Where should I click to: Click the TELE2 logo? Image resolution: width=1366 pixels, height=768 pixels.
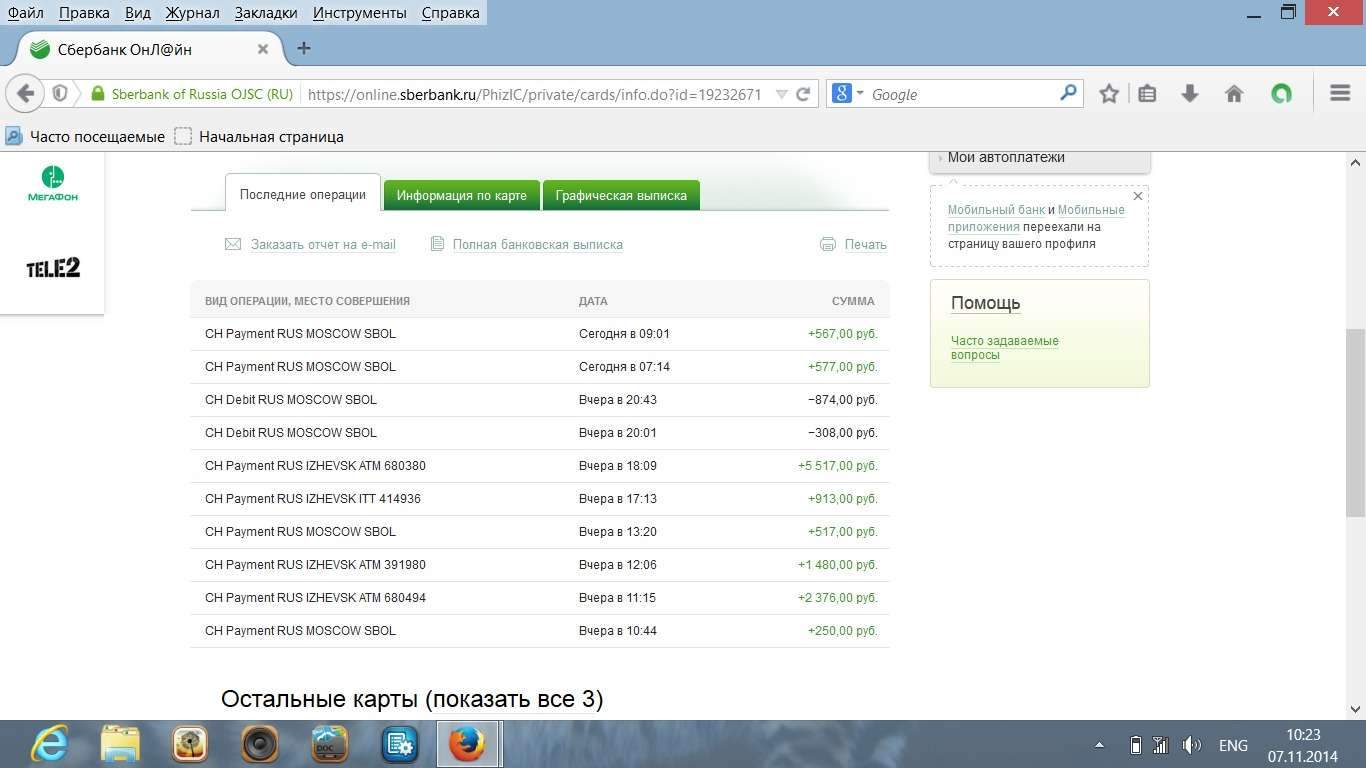(52, 268)
